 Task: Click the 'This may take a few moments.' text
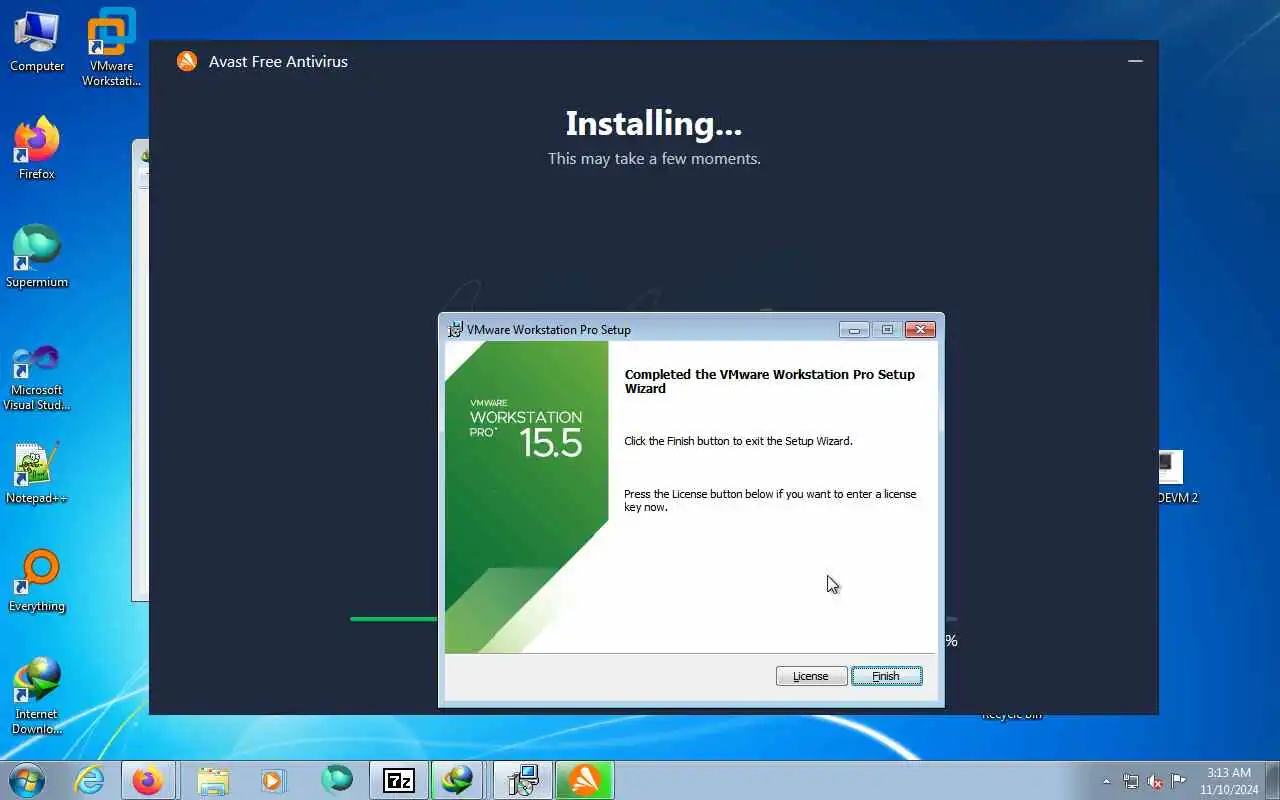coord(654,159)
